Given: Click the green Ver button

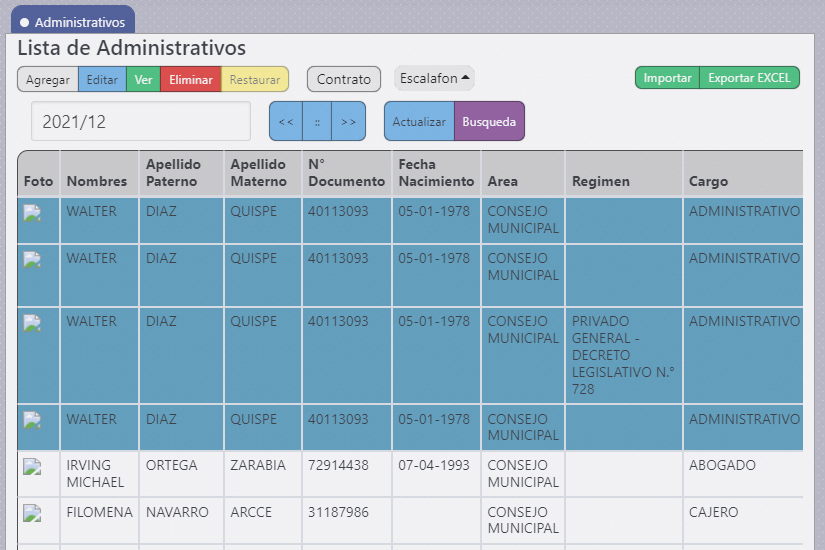Looking at the screenshot, I should point(143,80).
